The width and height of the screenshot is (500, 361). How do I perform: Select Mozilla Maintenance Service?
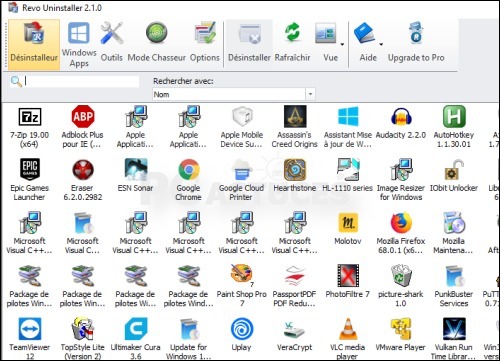[x=454, y=233]
